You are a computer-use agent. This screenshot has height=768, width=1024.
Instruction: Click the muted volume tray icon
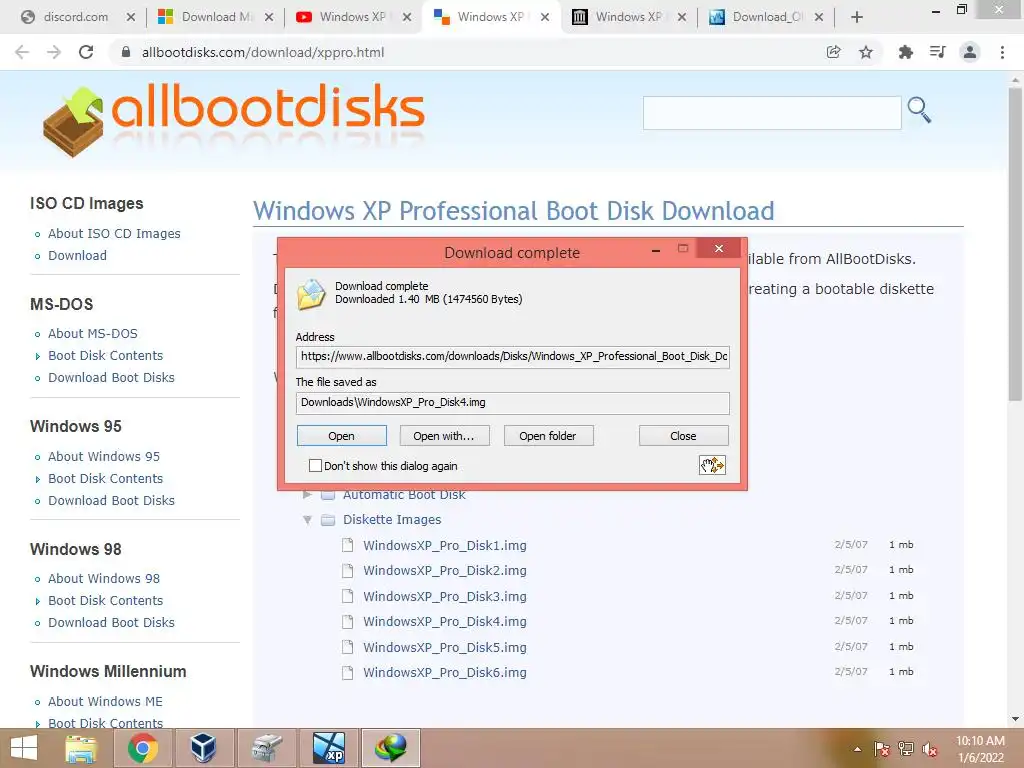(x=929, y=750)
